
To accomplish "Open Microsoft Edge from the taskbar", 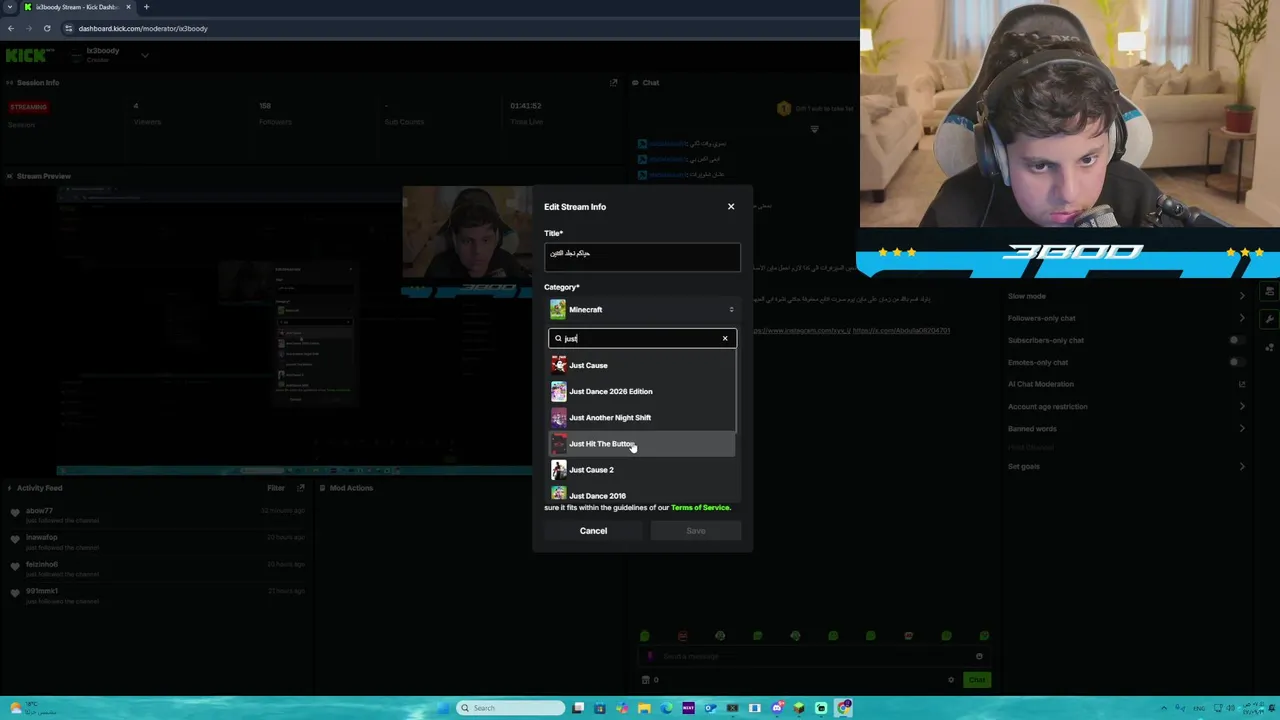I will 666,708.
